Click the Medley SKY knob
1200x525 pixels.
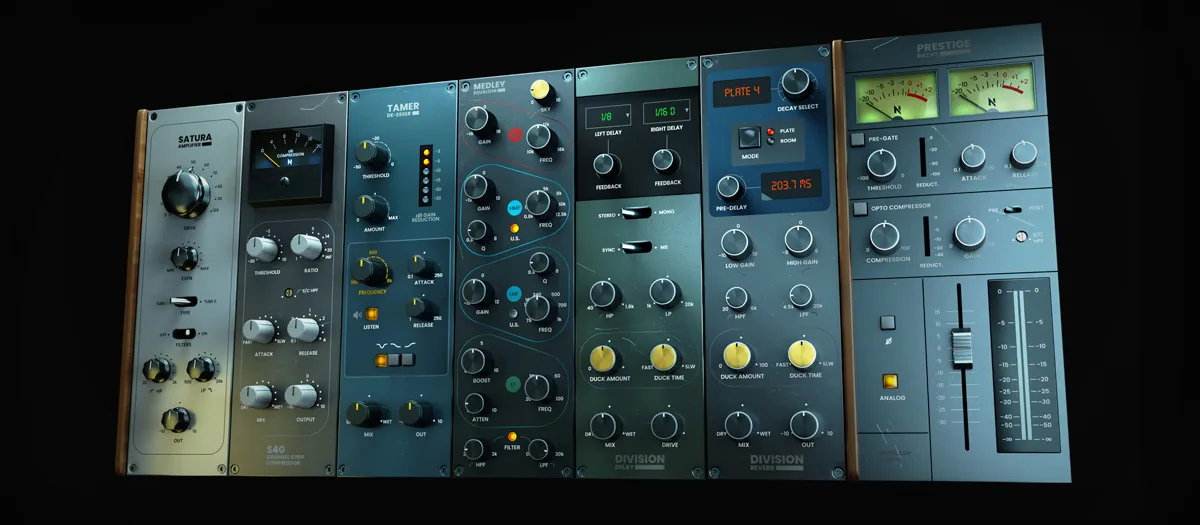[x=544, y=90]
